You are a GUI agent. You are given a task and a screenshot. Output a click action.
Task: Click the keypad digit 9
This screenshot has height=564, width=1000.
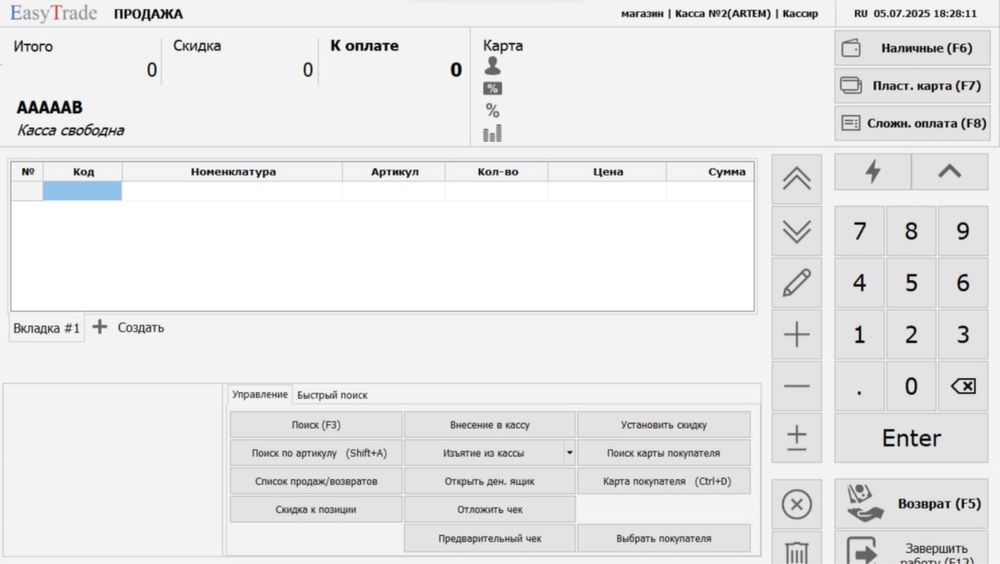tap(963, 231)
